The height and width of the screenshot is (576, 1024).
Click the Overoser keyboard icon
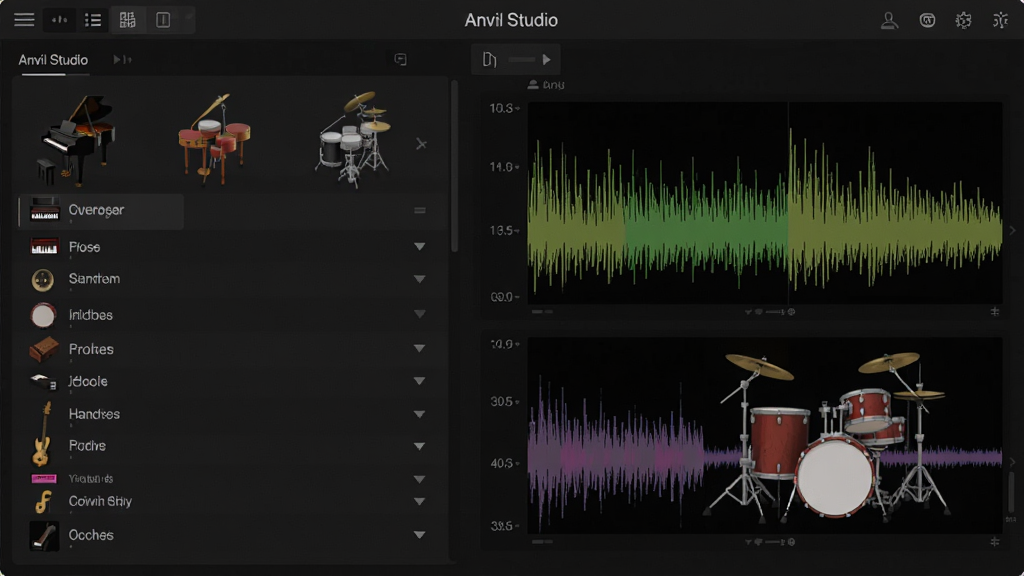[x=44, y=210]
